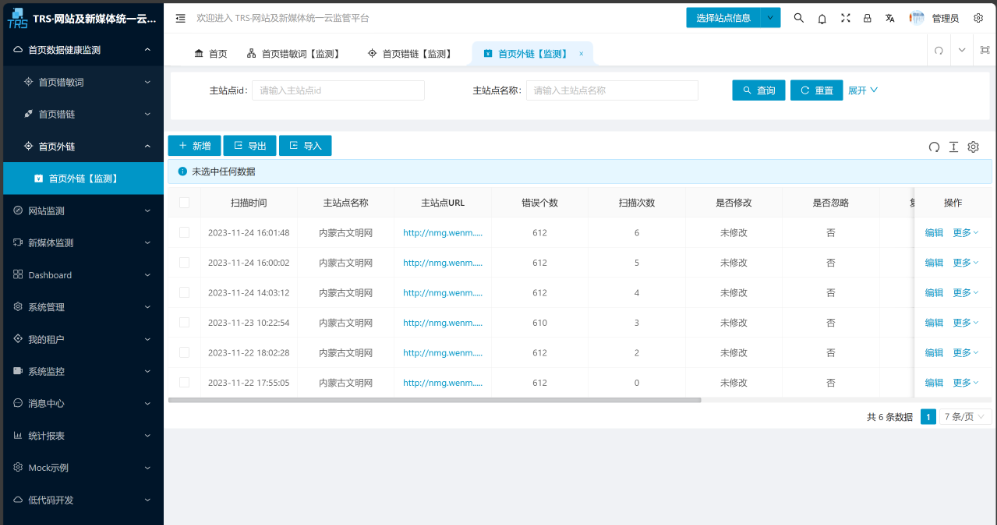The image size is (997, 525).
Task: Click the search magnifier icon in header
Action: coord(798,18)
